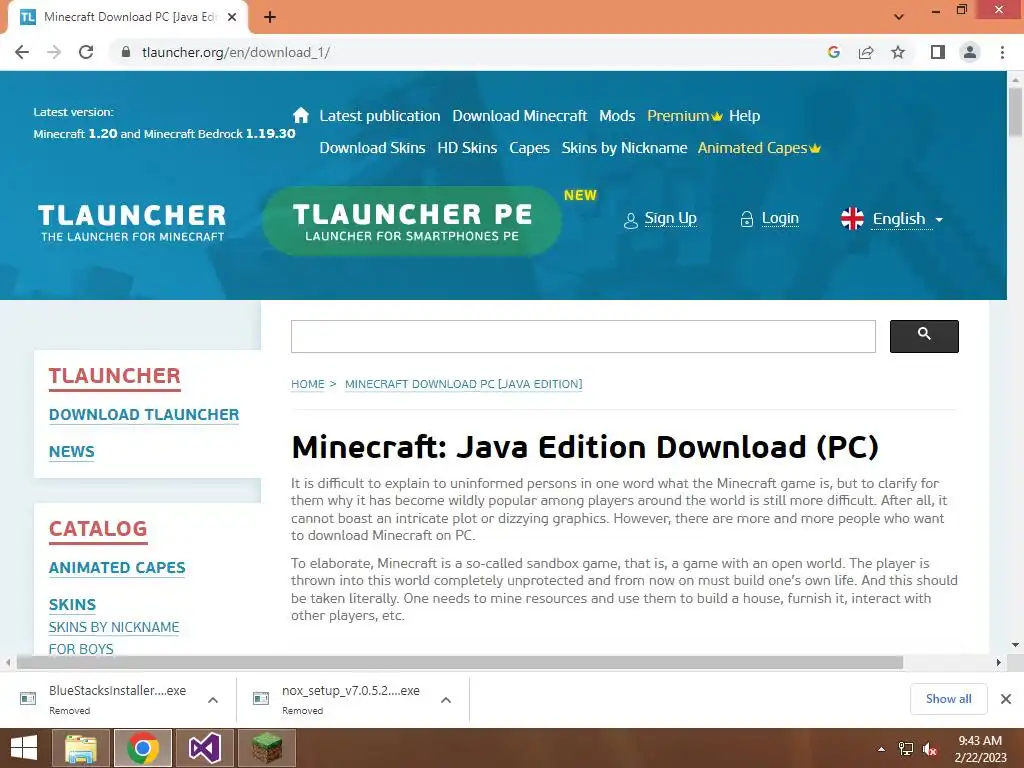The height and width of the screenshot is (768, 1024).
Task: Close the Minecraft Download tab
Action: [232, 17]
